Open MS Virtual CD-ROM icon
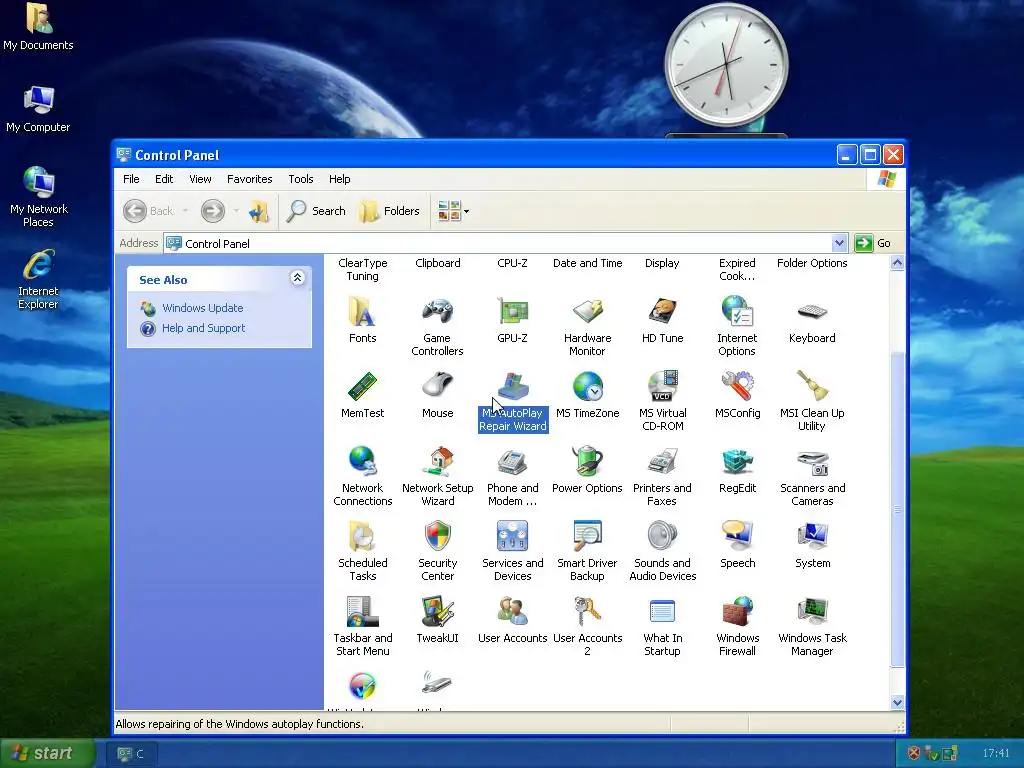The height and width of the screenshot is (768, 1024). point(662,387)
